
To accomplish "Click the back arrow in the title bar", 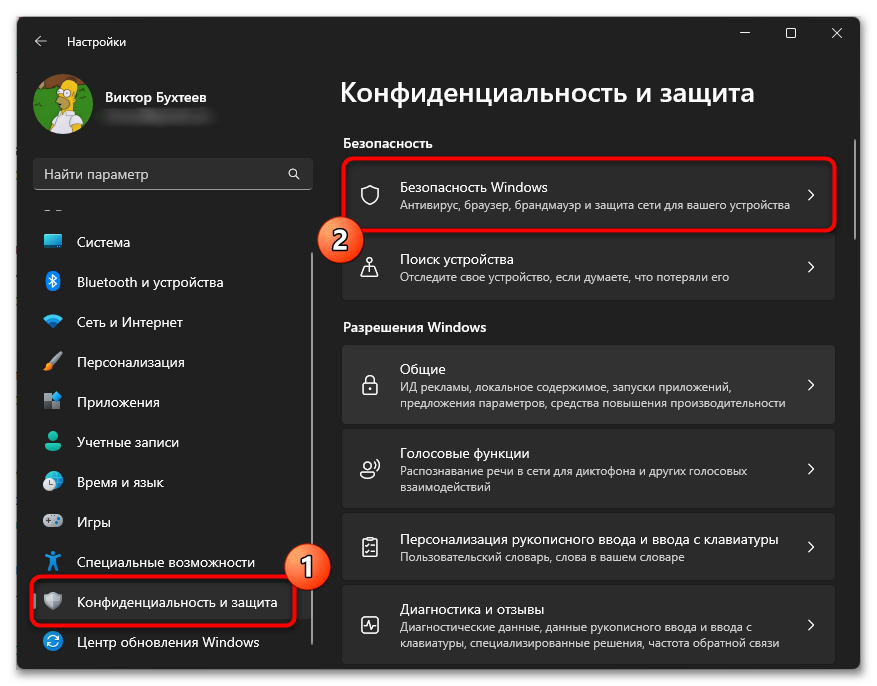I will 41,41.
